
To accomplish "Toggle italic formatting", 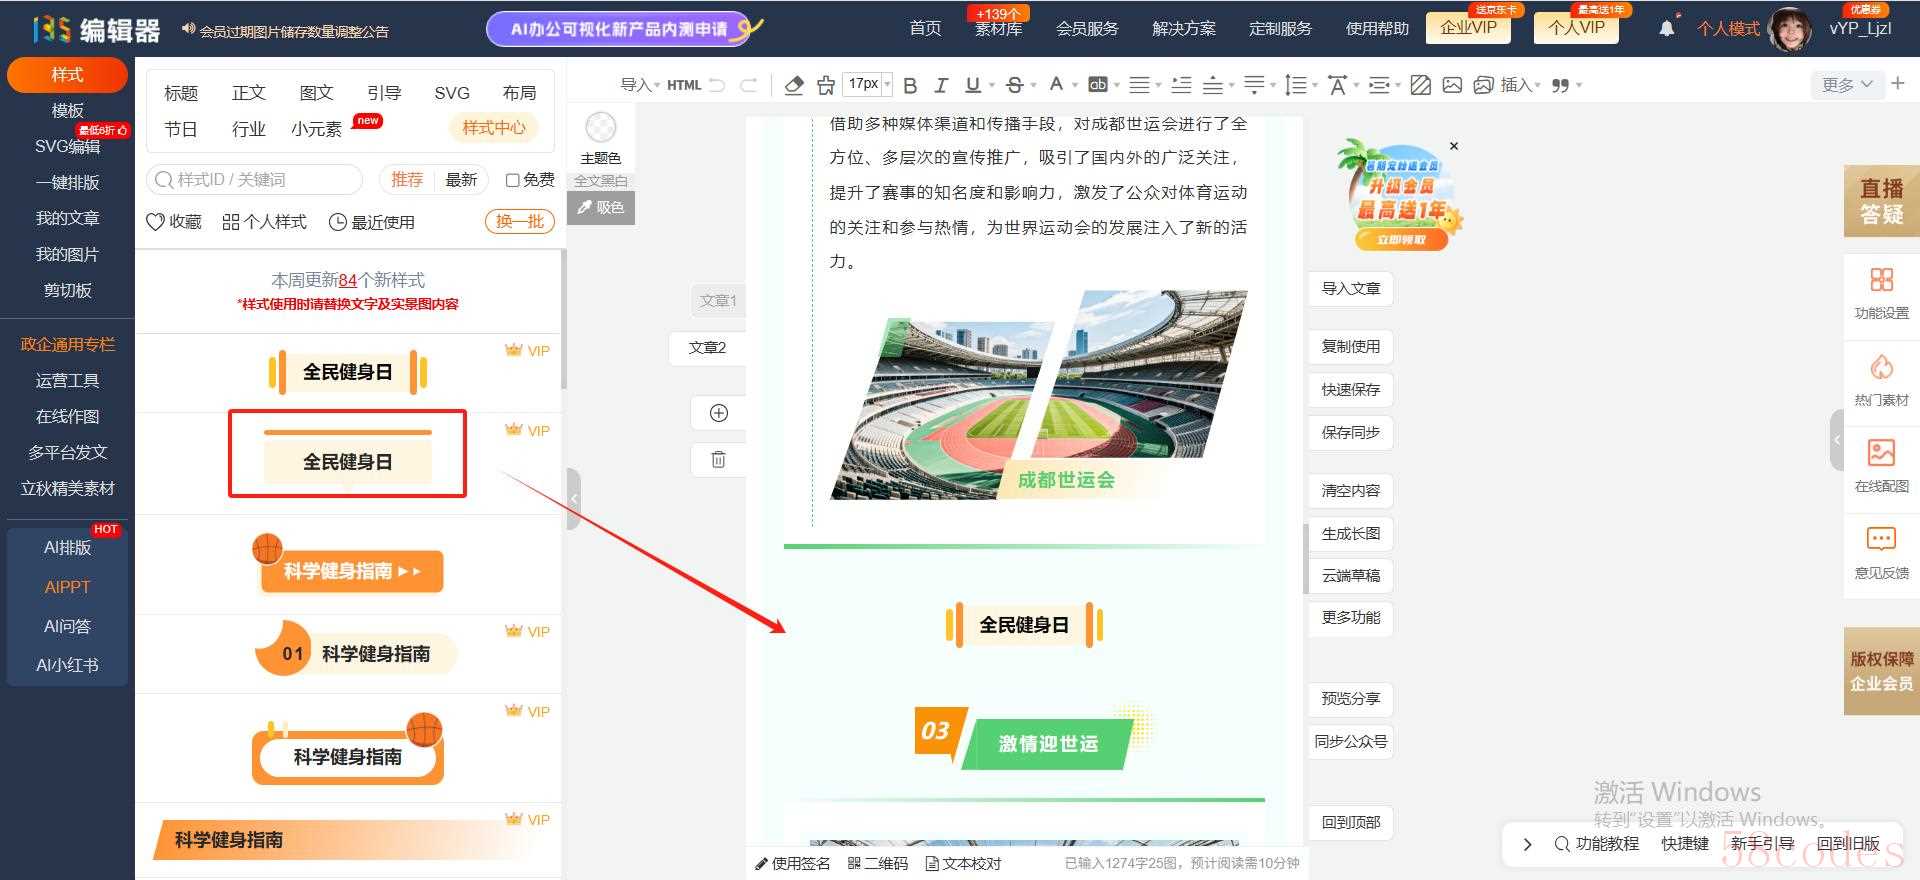I will point(940,85).
